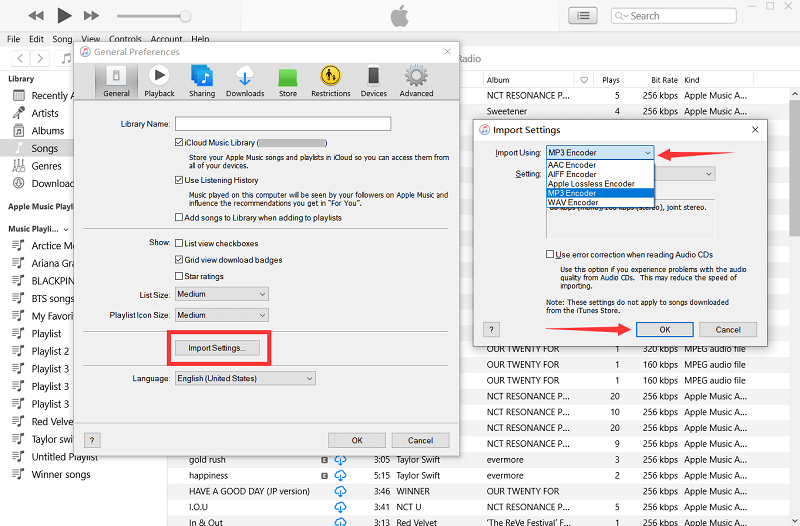Open the list view icon beside Search
Screen dimensions: 800x526
583,16
